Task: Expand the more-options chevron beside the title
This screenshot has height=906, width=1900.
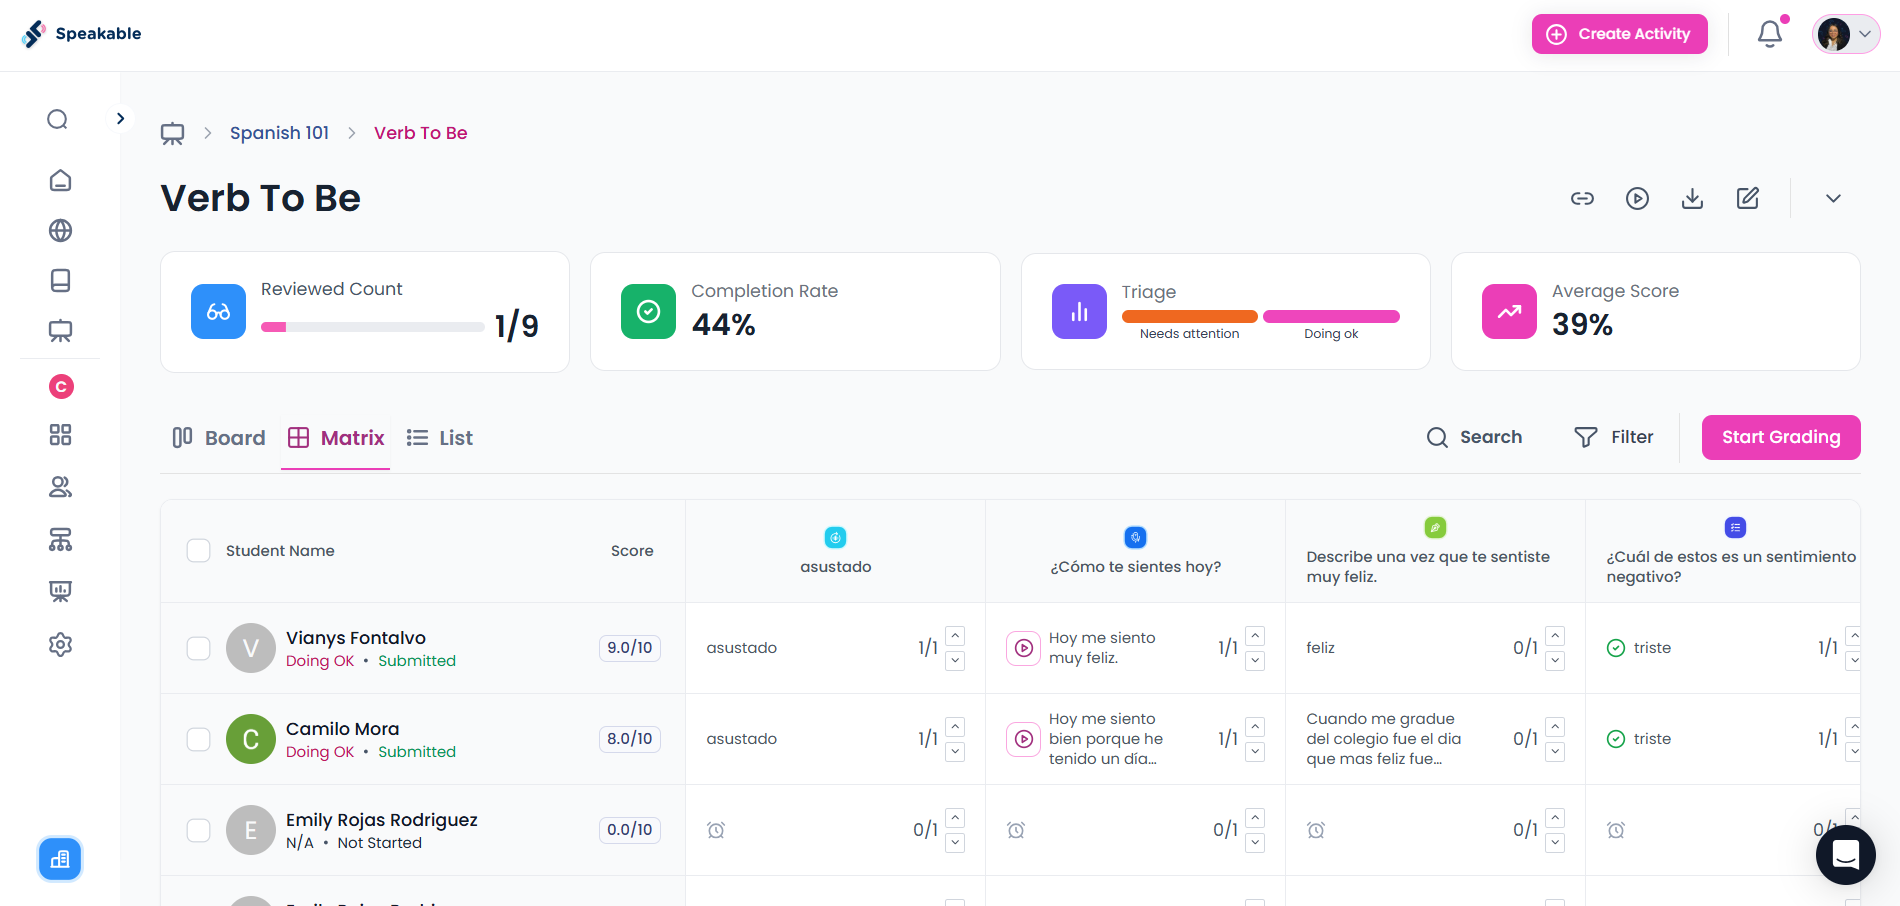Action: tap(1833, 198)
